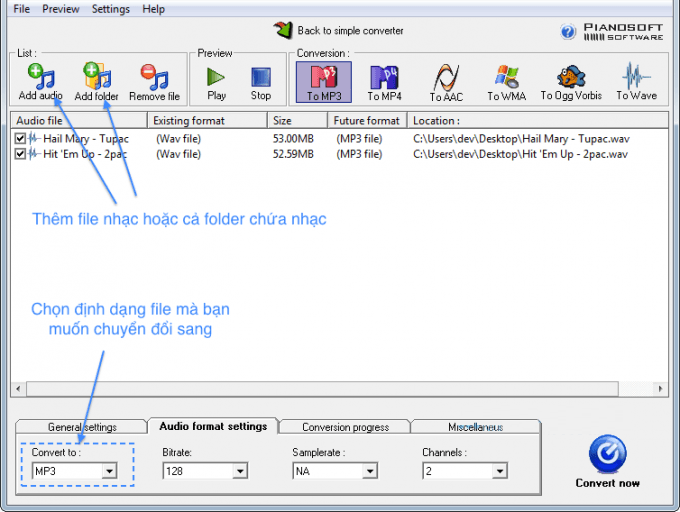
Task: Open the Settings menu
Action: pyautogui.click(x=111, y=9)
